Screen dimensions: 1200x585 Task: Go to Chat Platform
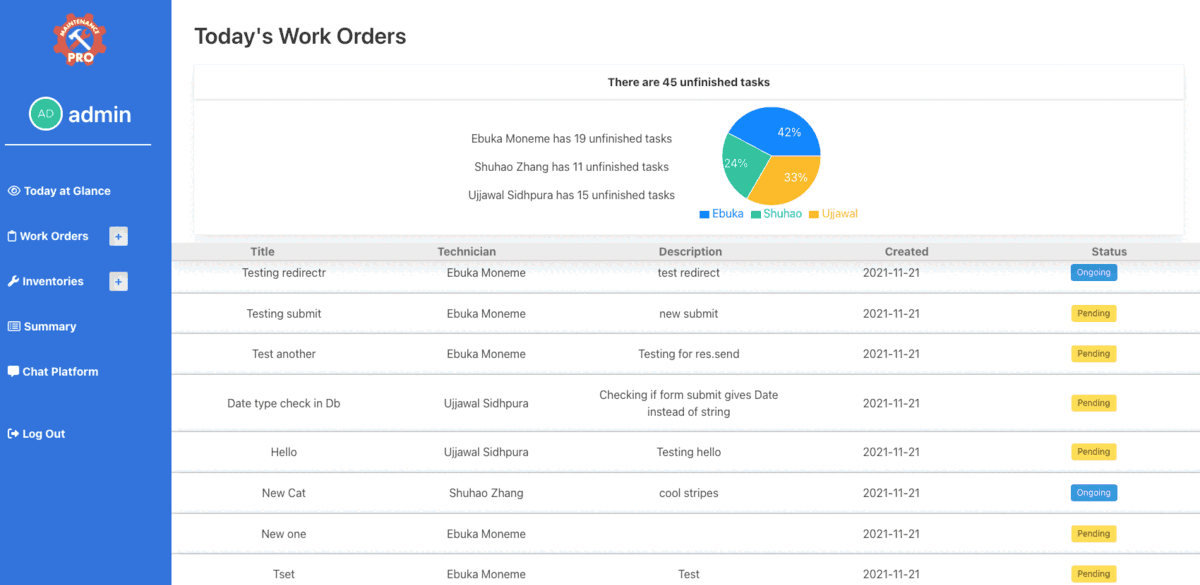point(60,372)
